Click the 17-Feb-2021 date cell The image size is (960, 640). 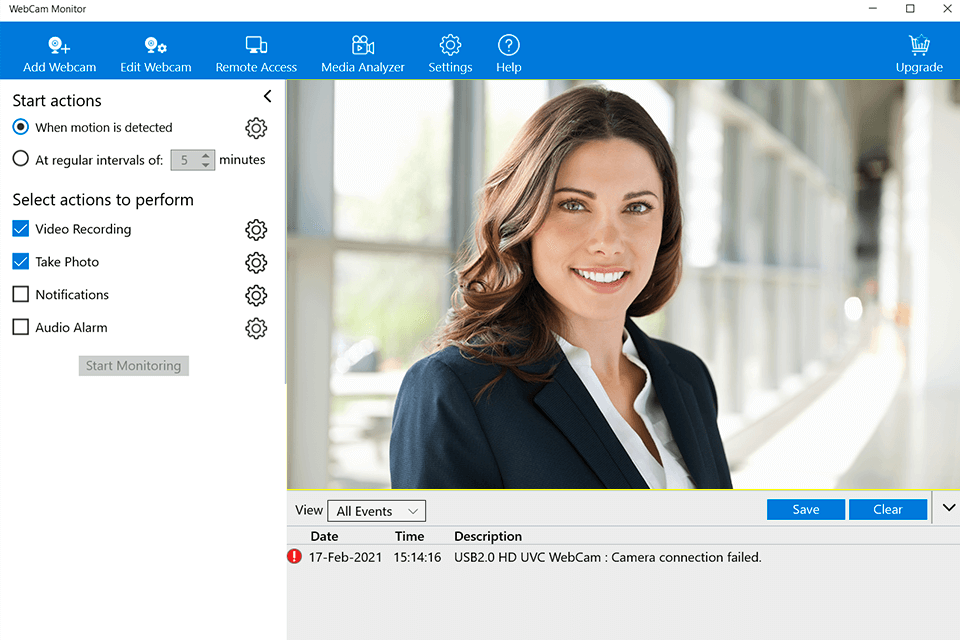click(x=345, y=557)
